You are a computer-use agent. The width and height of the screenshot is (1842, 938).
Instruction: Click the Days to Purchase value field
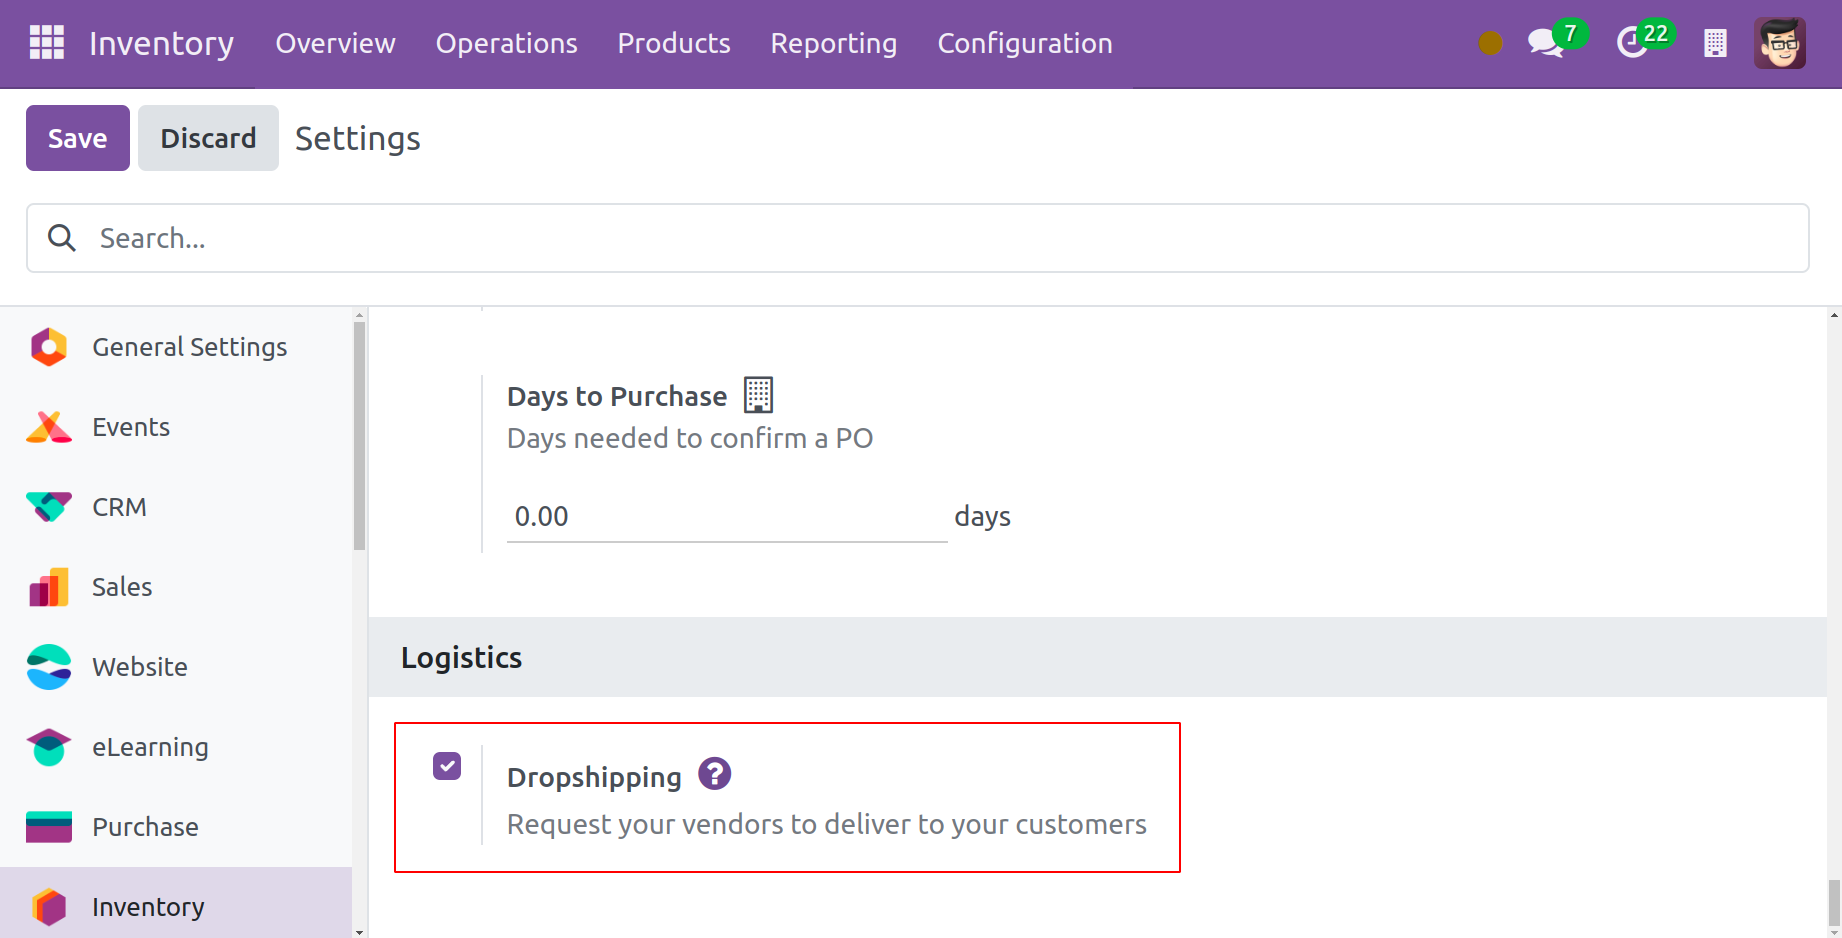(x=726, y=517)
